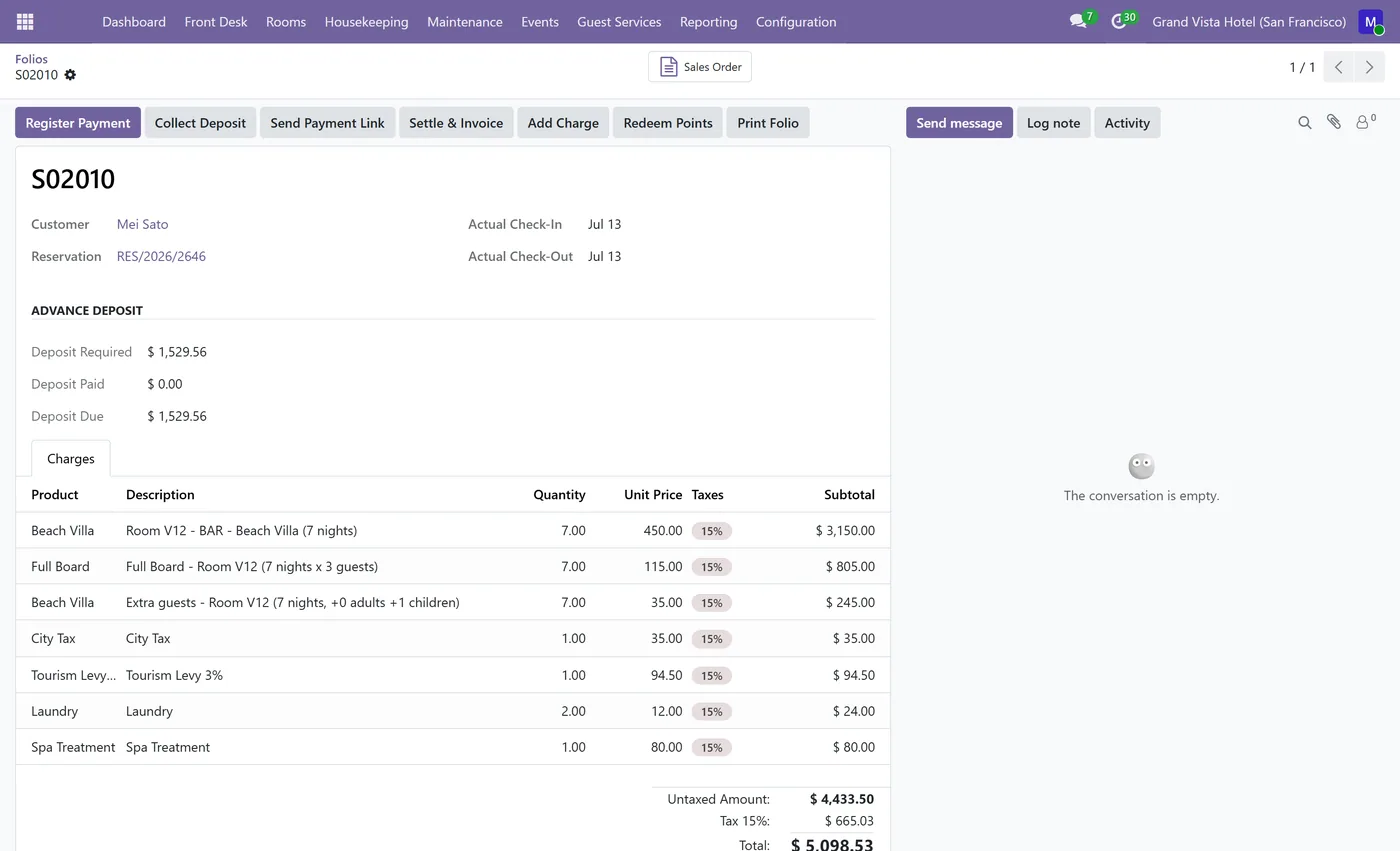Open the Maintenance menu
This screenshot has width=1400, height=851.
pos(465,21)
